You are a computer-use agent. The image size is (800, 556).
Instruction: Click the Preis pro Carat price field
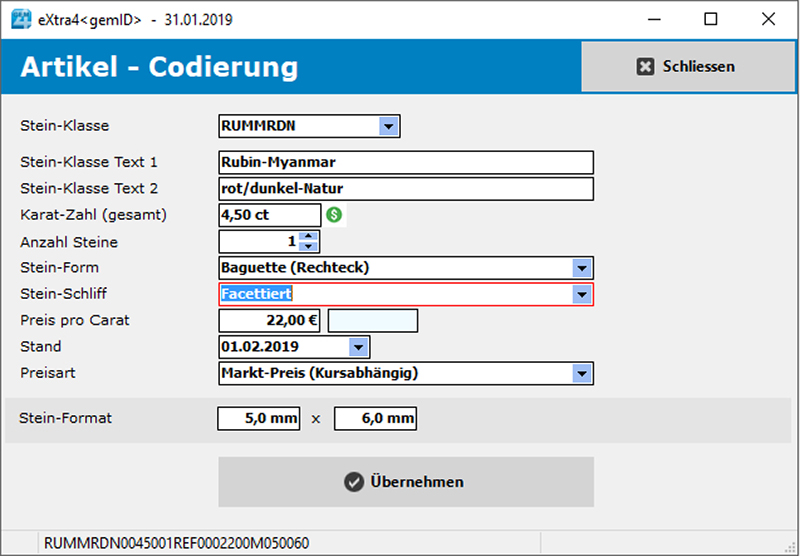click(270, 321)
